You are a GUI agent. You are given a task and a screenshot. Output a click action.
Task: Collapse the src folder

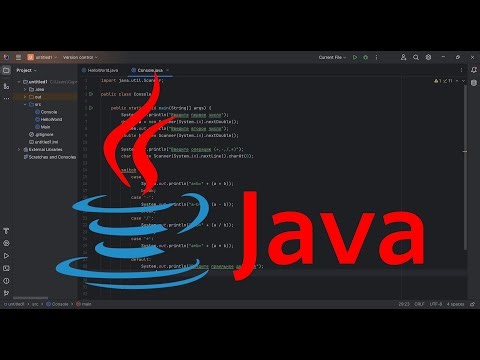point(25,104)
